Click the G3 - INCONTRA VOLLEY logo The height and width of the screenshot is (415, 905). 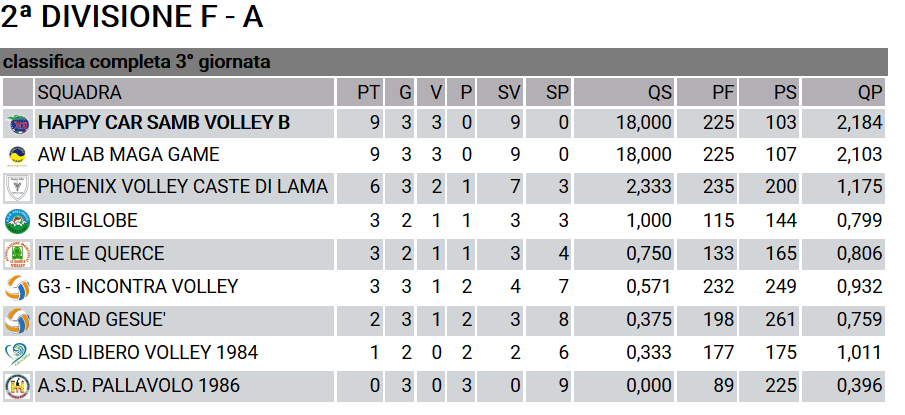point(17,287)
